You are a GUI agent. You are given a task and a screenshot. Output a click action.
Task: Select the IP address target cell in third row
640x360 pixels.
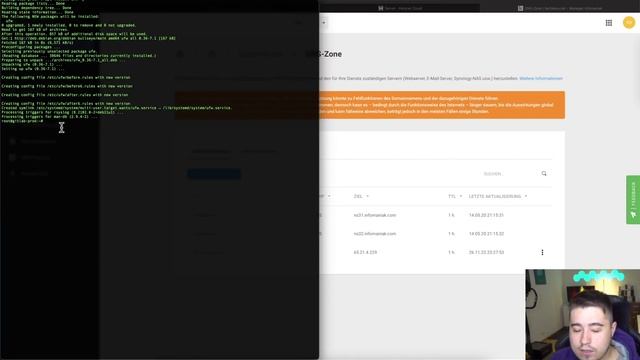pyautogui.click(x=365, y=253)
